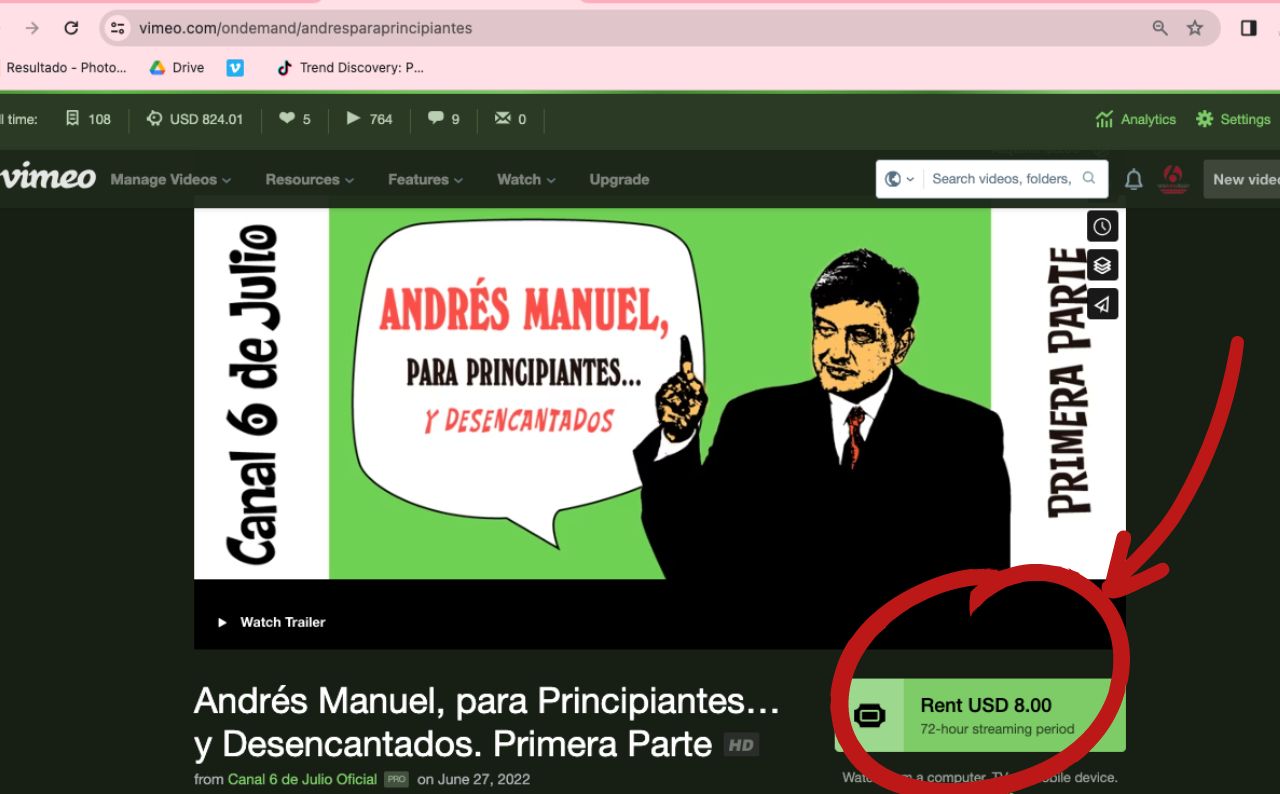Open the Vimeo bookmark icon
1280x794 pixels.
(235, 68)
